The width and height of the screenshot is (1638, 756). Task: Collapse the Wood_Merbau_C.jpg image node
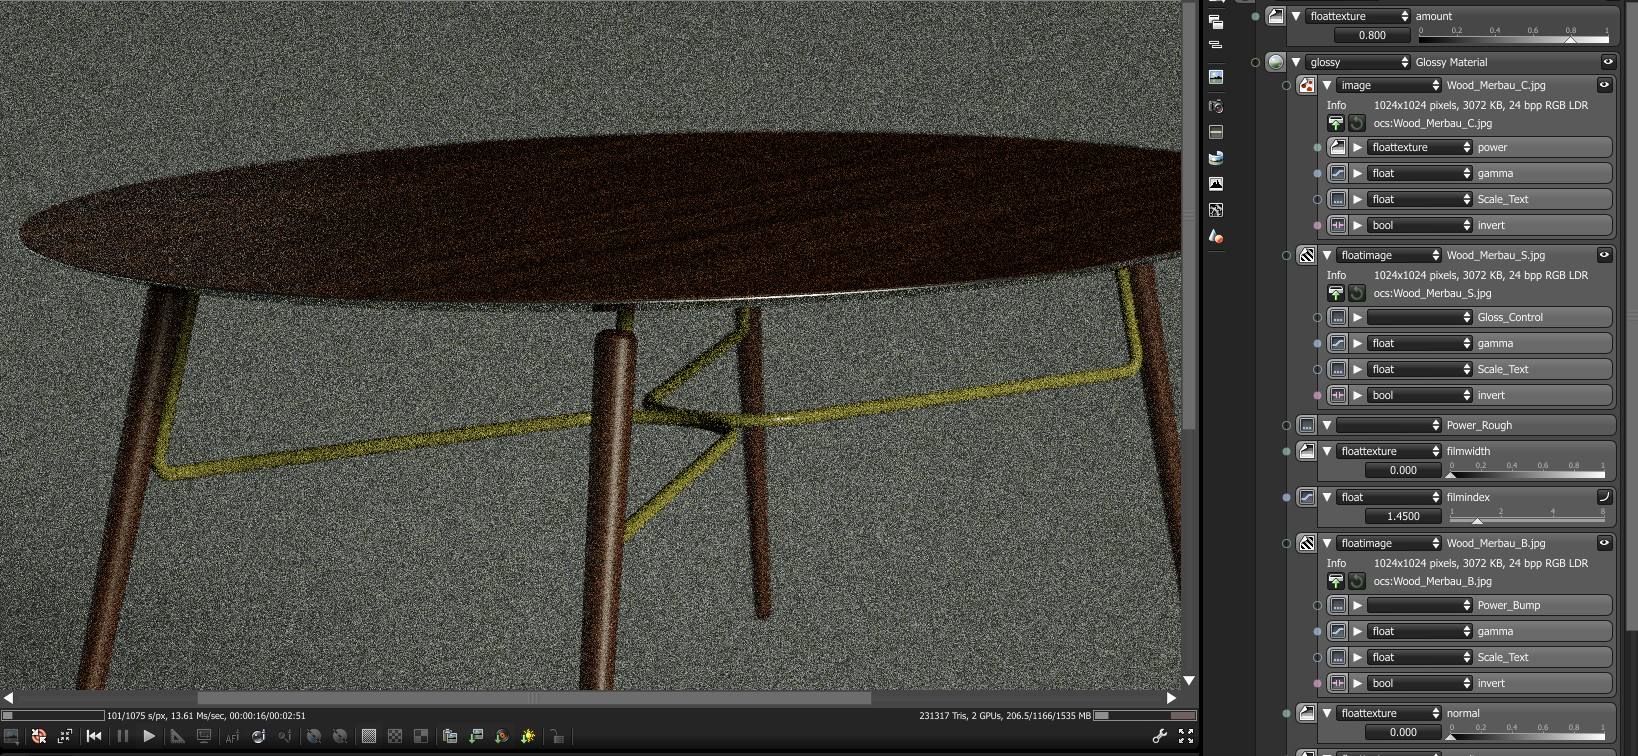pos(1327,85)
